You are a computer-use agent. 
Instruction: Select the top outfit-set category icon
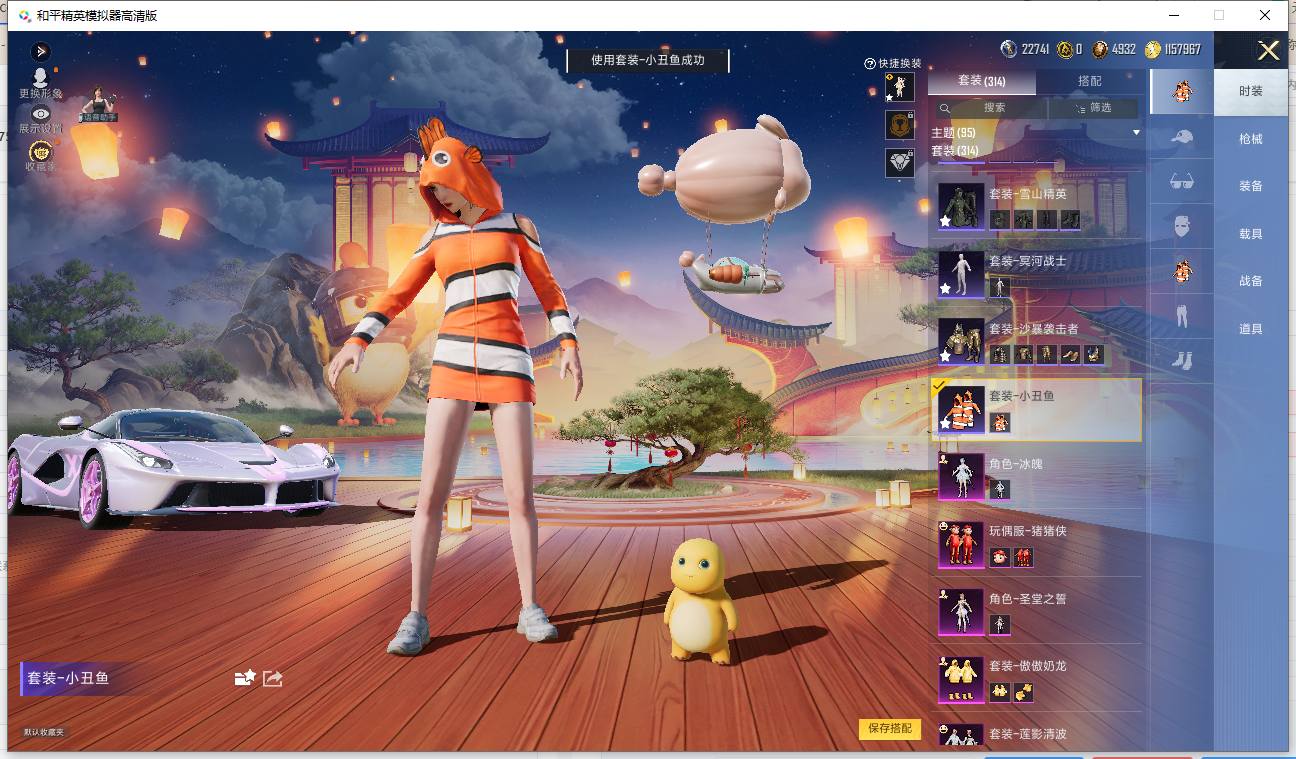[1182, 92]
